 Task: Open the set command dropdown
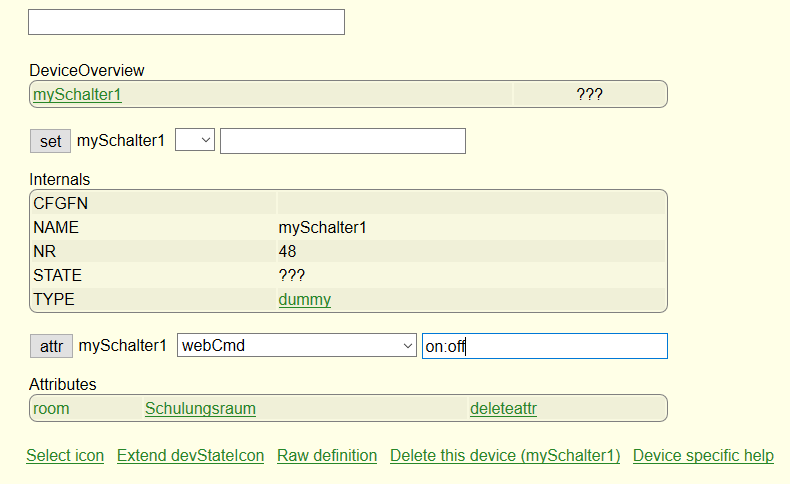pyautogui.click(x=195, y=140)
